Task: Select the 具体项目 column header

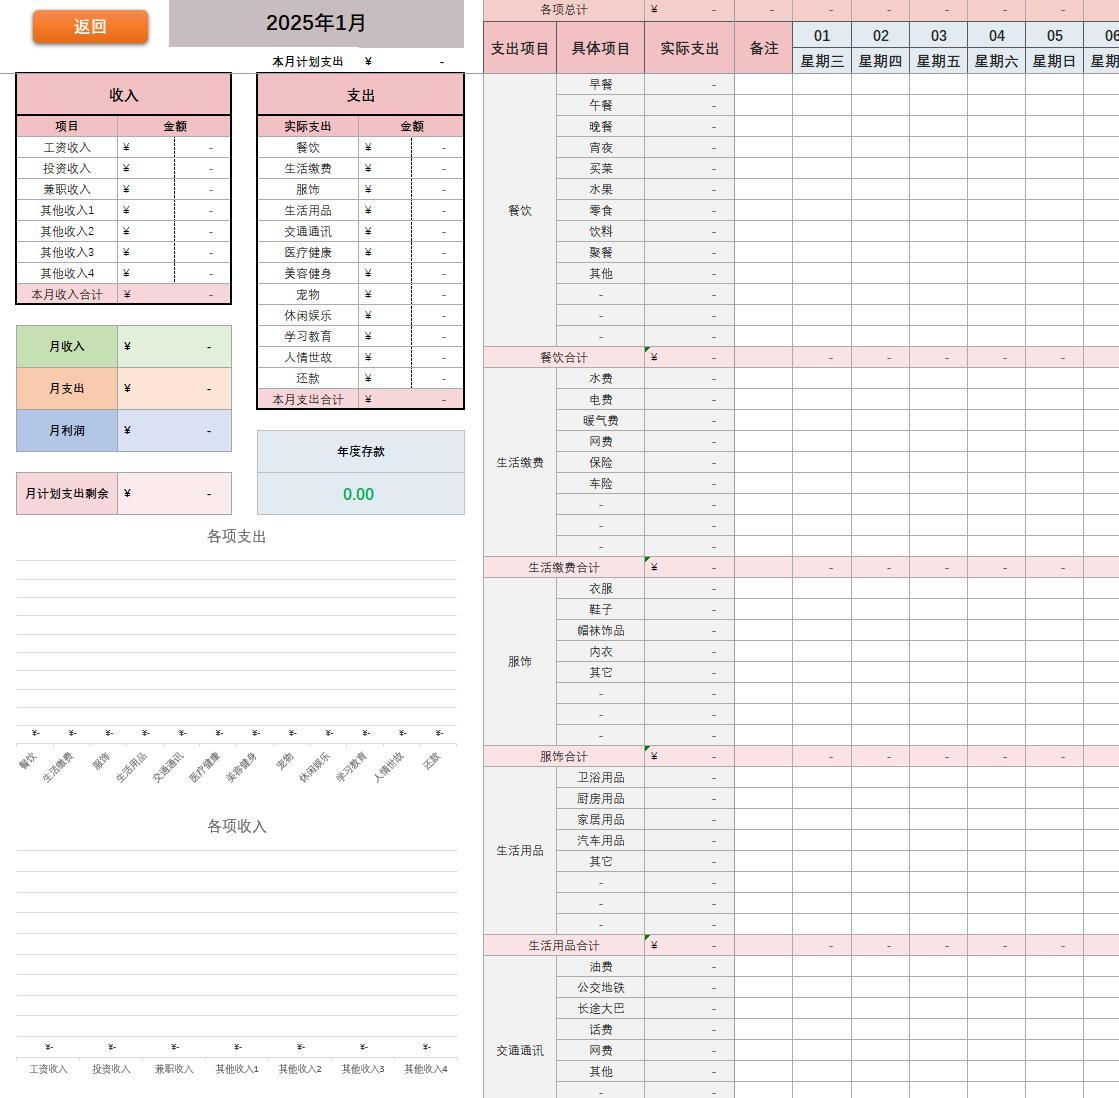Action: click(600, 48)
